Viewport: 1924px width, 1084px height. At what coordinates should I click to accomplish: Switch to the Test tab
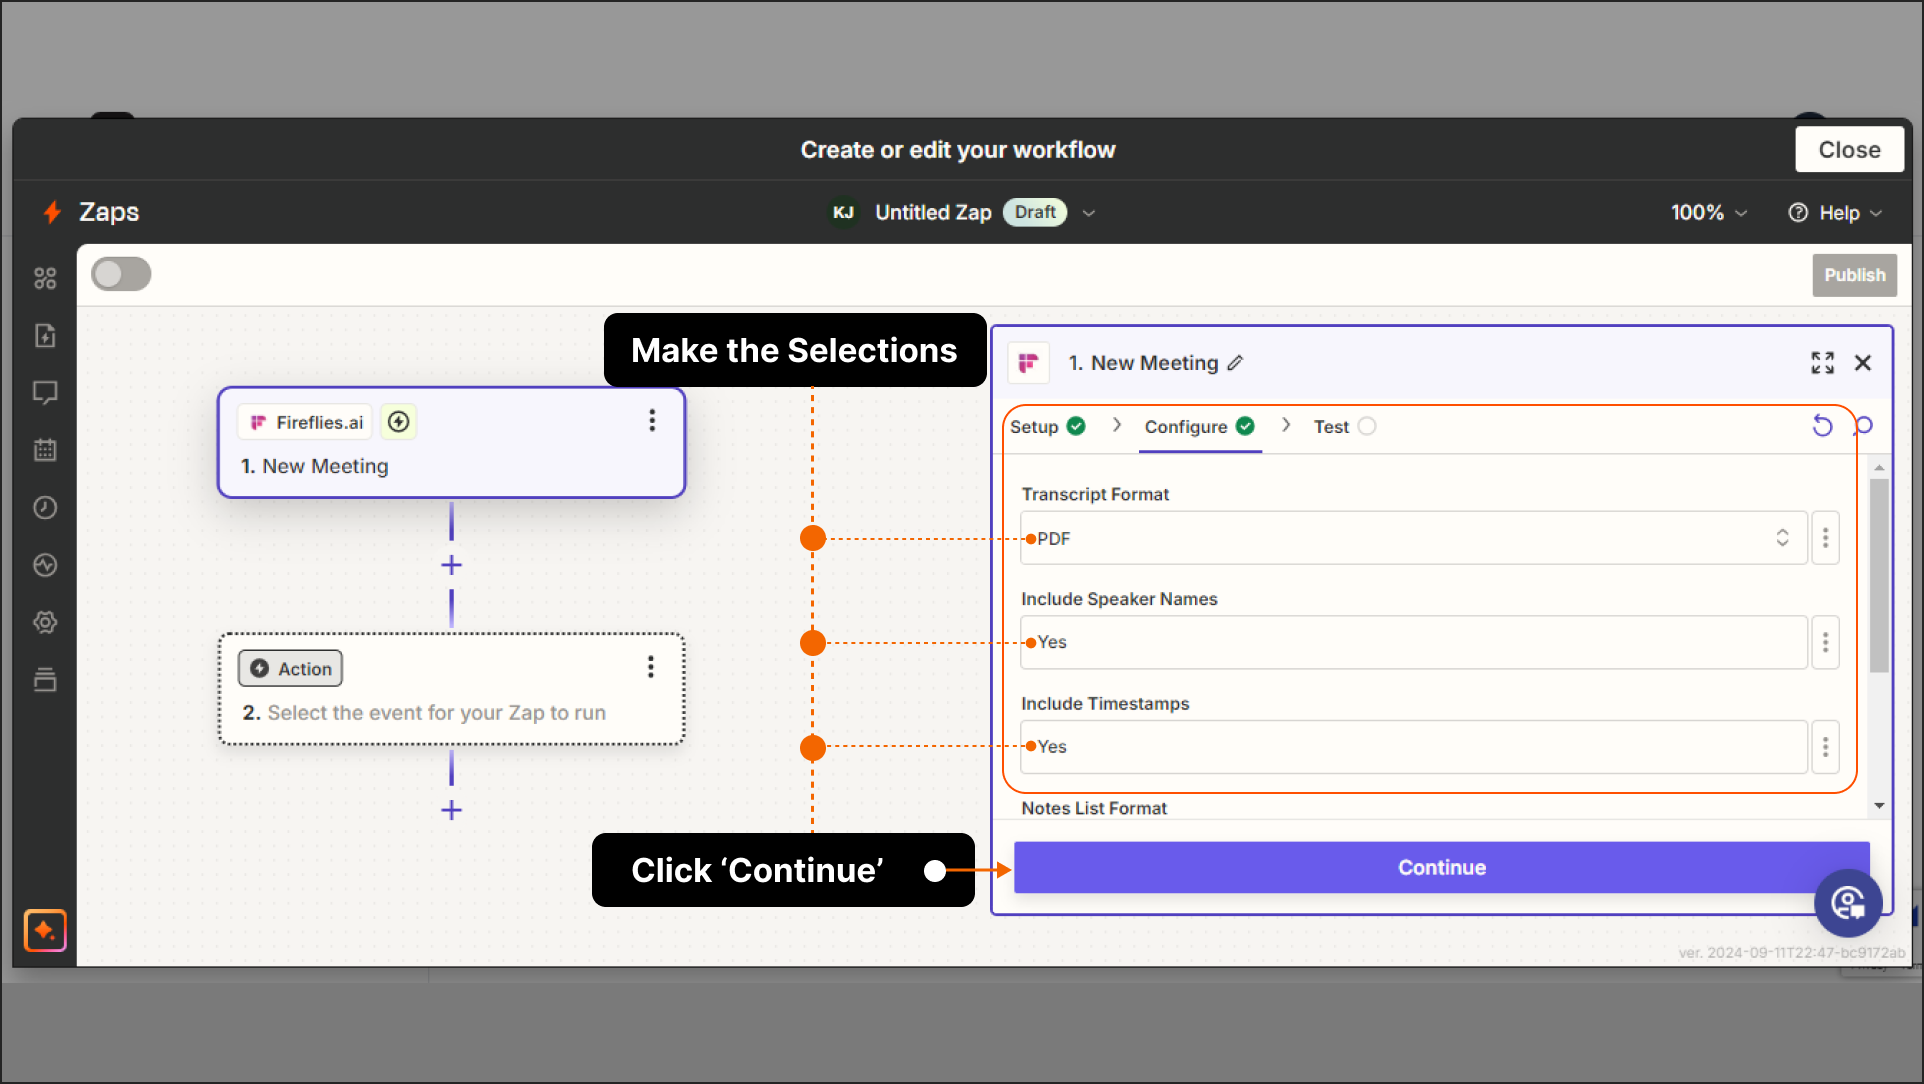pos(1329,426)
